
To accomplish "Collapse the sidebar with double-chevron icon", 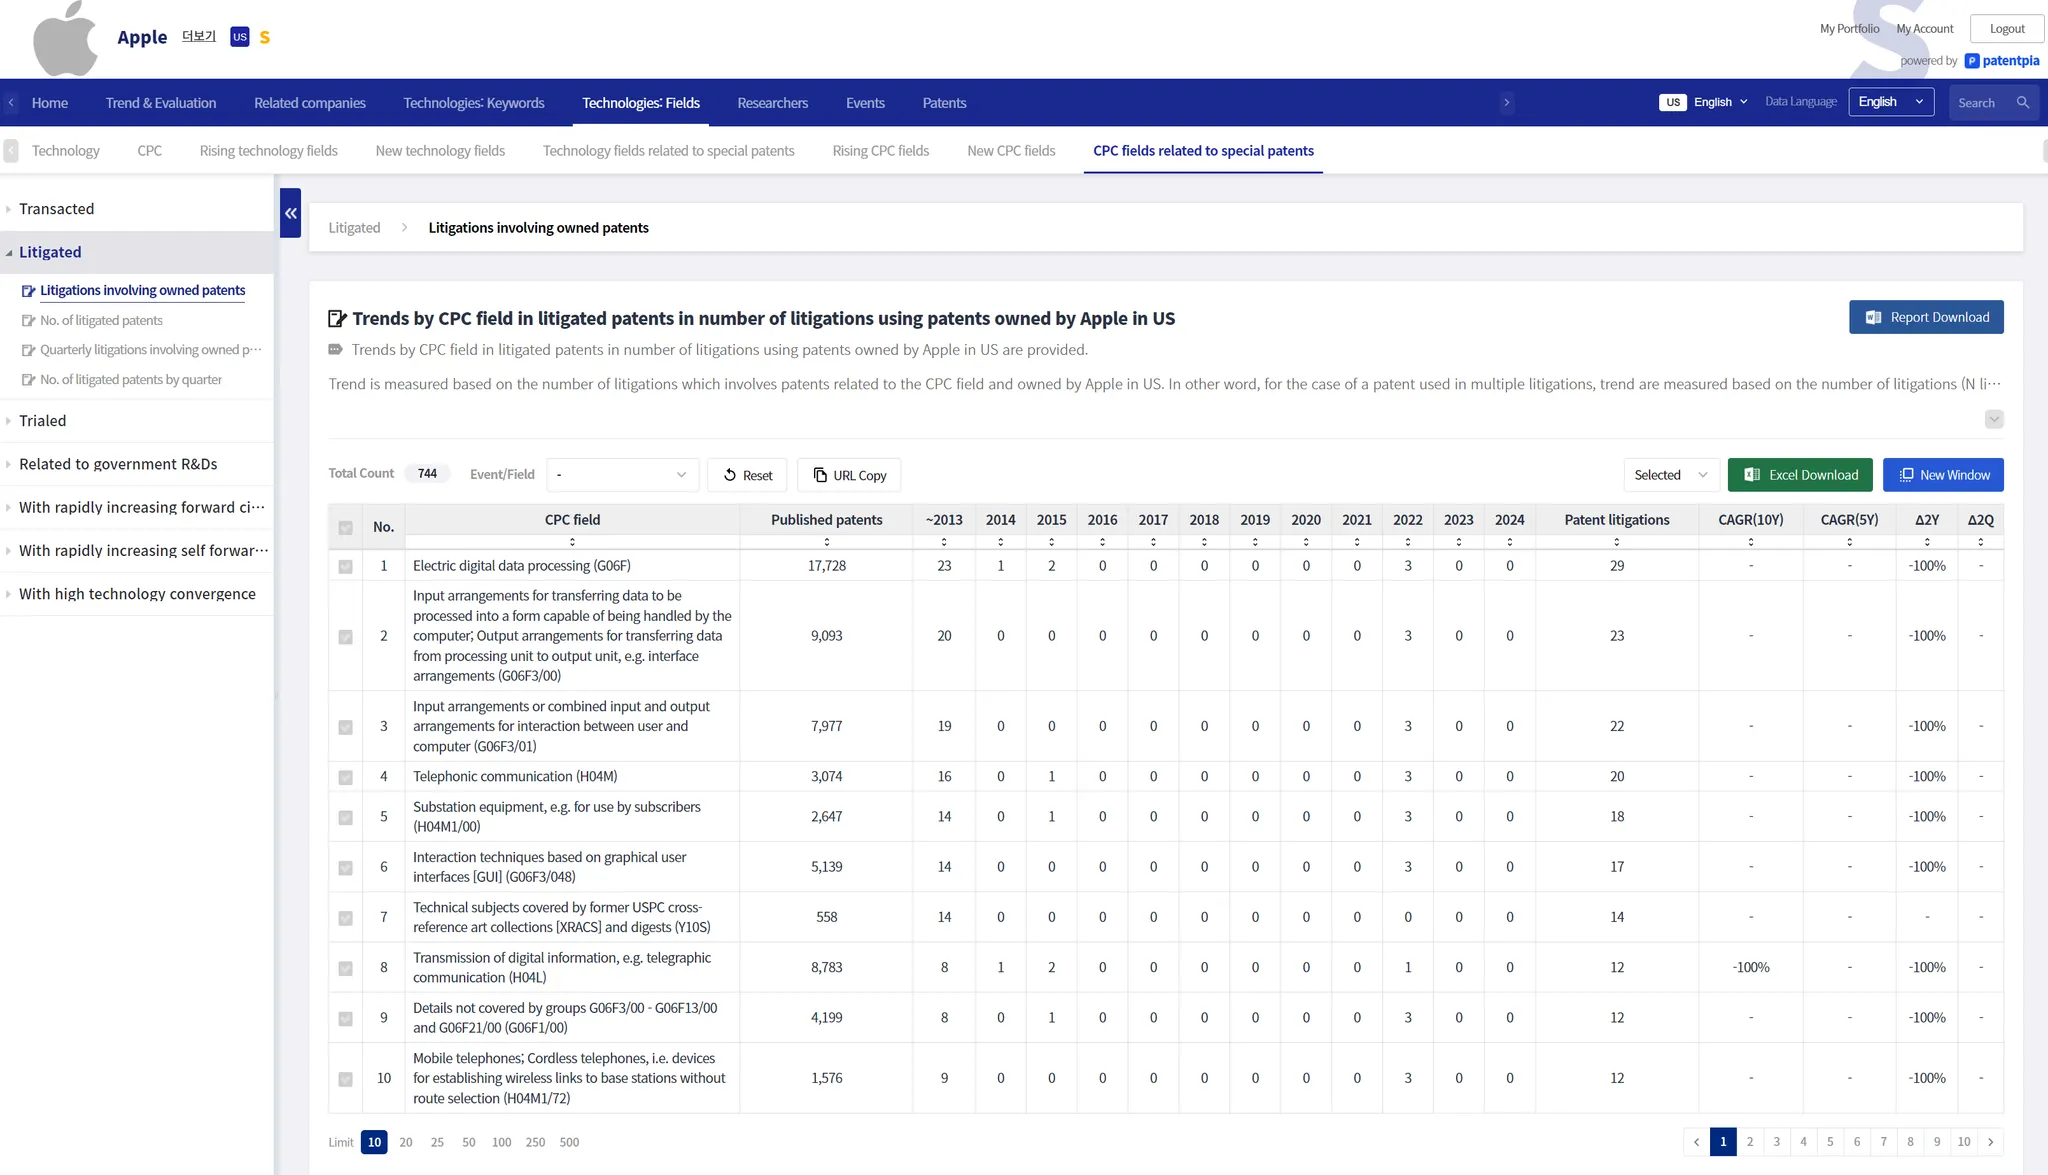I will [x=290, y=213].
